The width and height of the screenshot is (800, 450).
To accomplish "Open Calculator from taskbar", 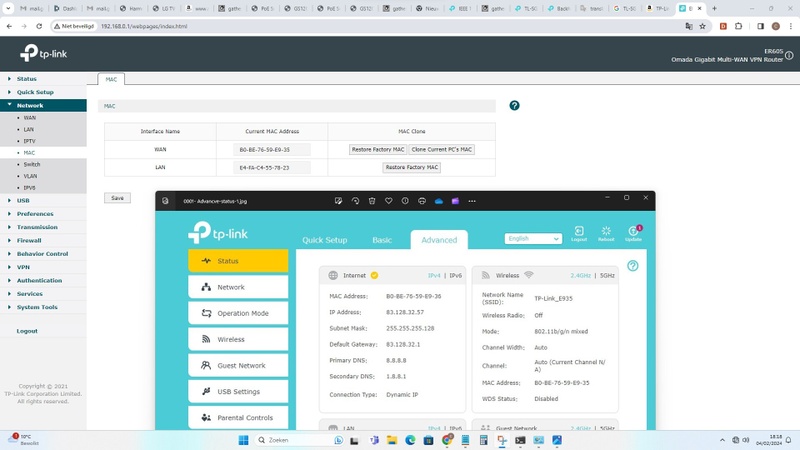I will [484, 440].
